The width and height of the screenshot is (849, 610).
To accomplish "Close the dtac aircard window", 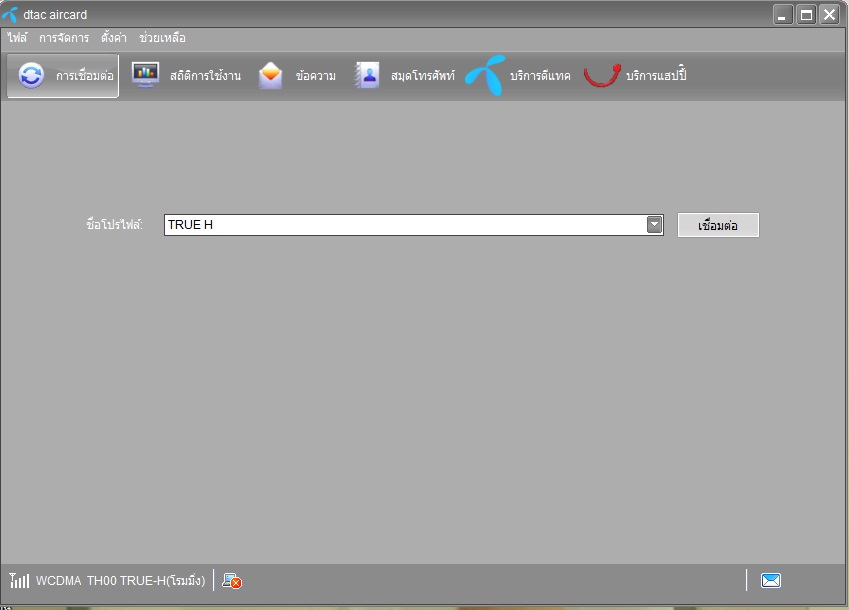I will [x=830, y=15].
